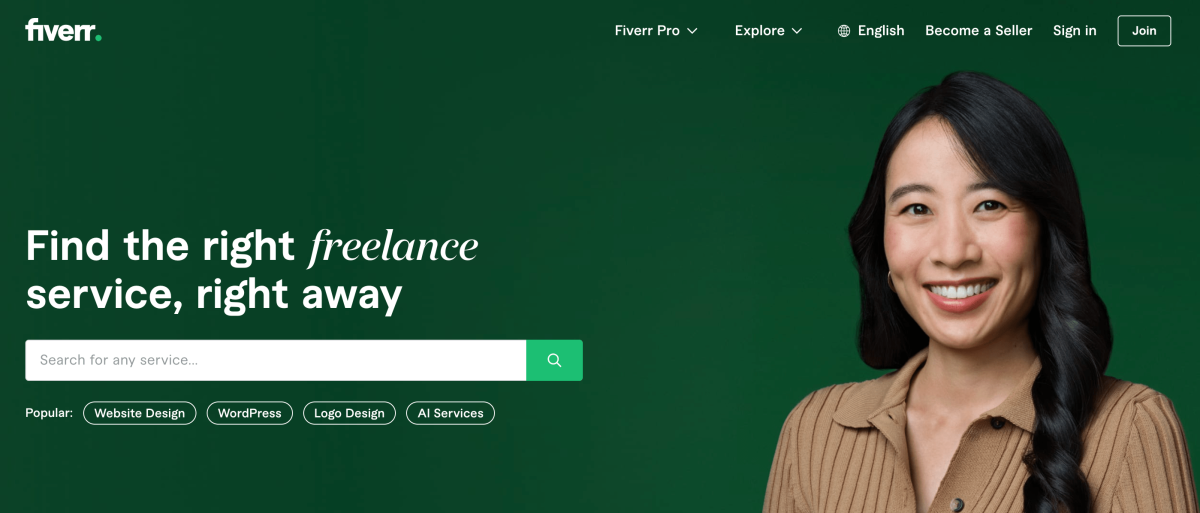Select the English language option
This screenshot has height=513, width=1200.
tap(881, 31)
